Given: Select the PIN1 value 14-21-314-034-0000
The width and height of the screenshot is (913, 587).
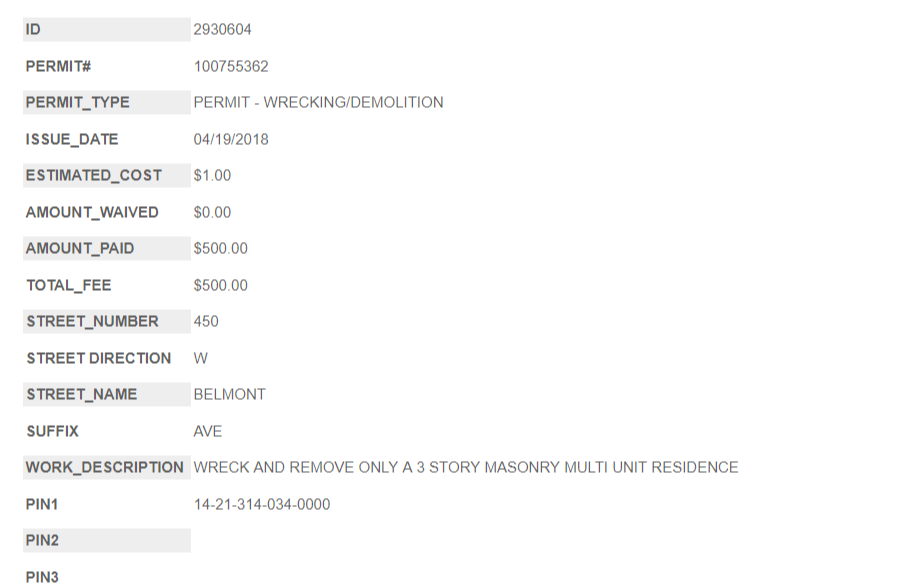Looking at the screenshot, I should pyautogui.click(x=262, y=504).
